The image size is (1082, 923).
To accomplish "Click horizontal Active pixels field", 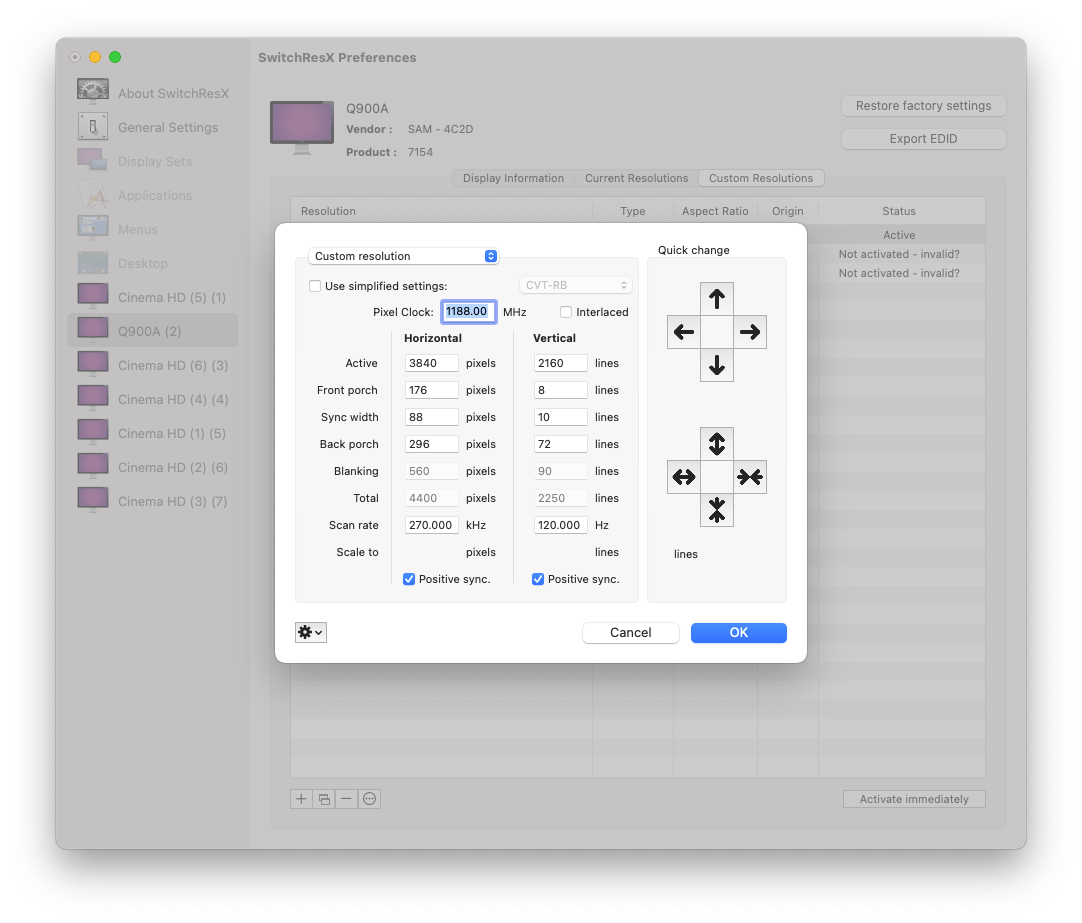I will pyautogui.click(x=431, y=363).
